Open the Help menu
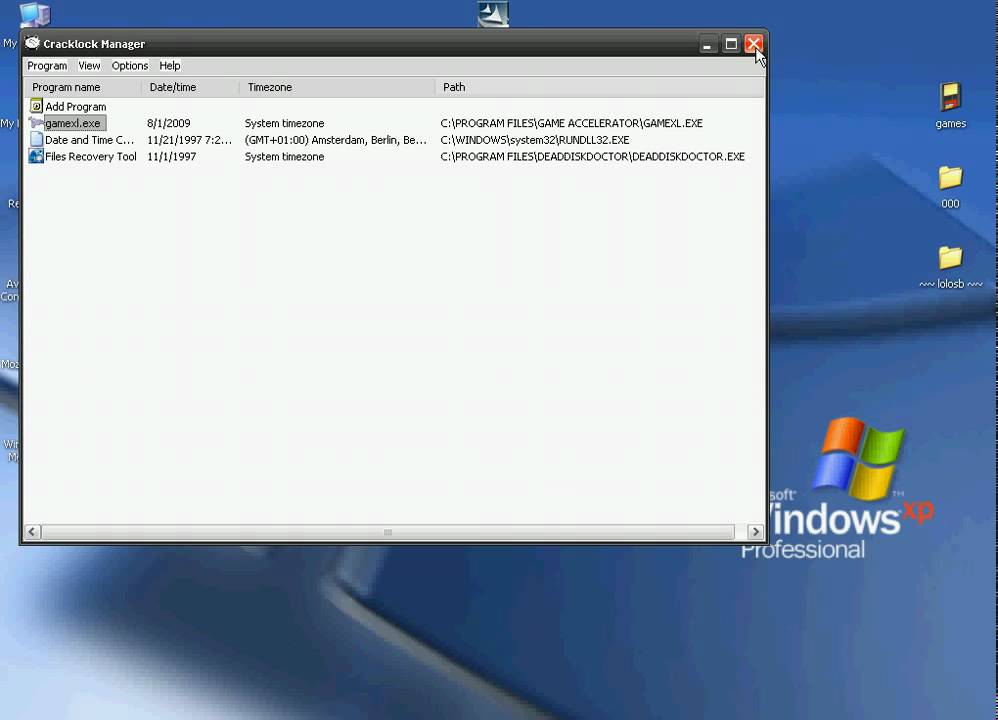The width and height of the screenshot is (998, 720). (x=169, y=66)
